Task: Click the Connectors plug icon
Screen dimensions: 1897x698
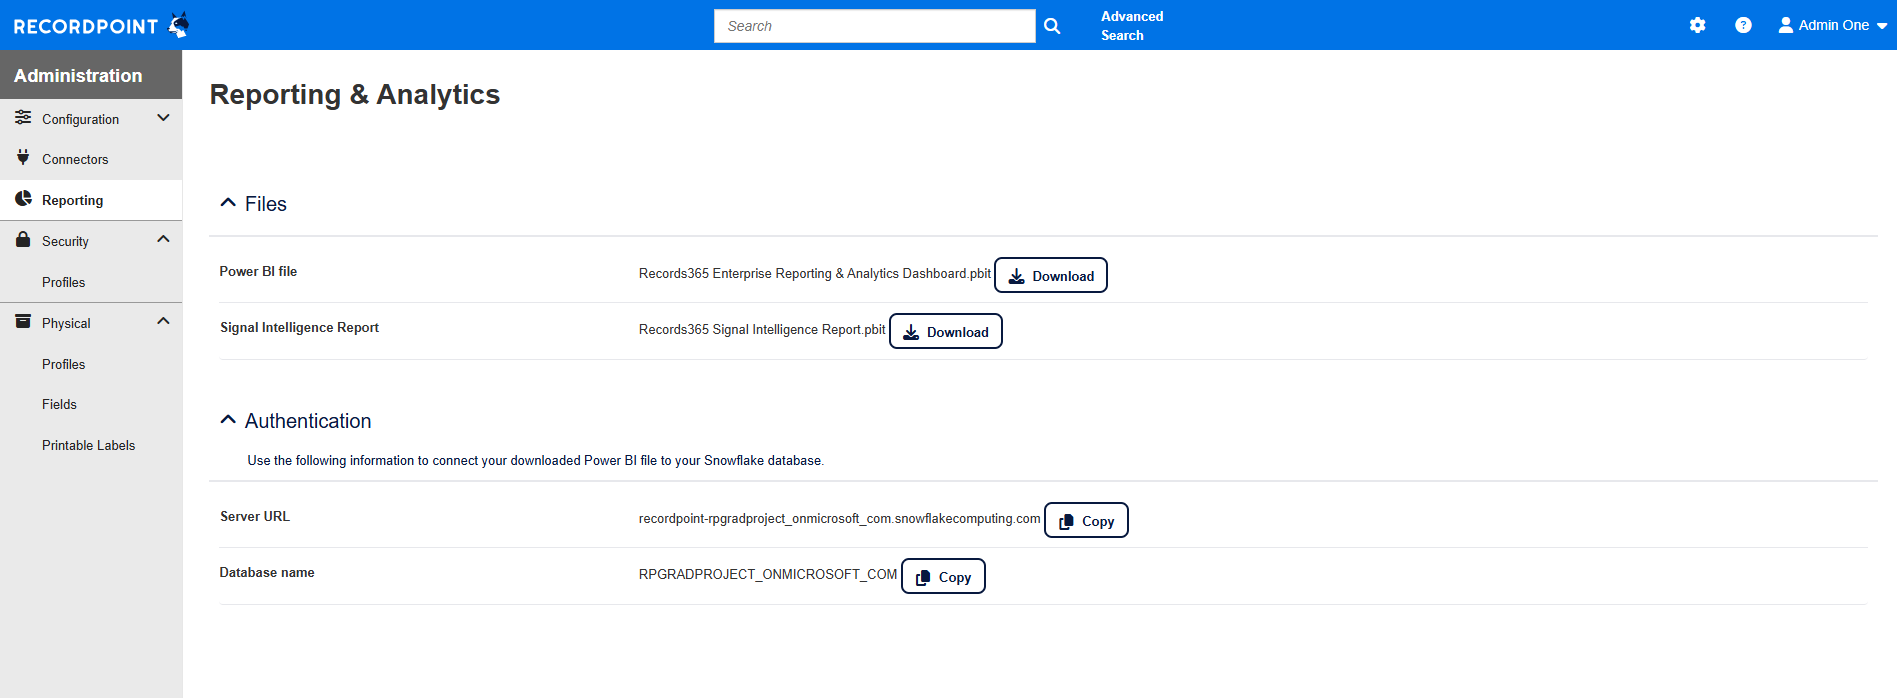Action: (x=23, y=158)
